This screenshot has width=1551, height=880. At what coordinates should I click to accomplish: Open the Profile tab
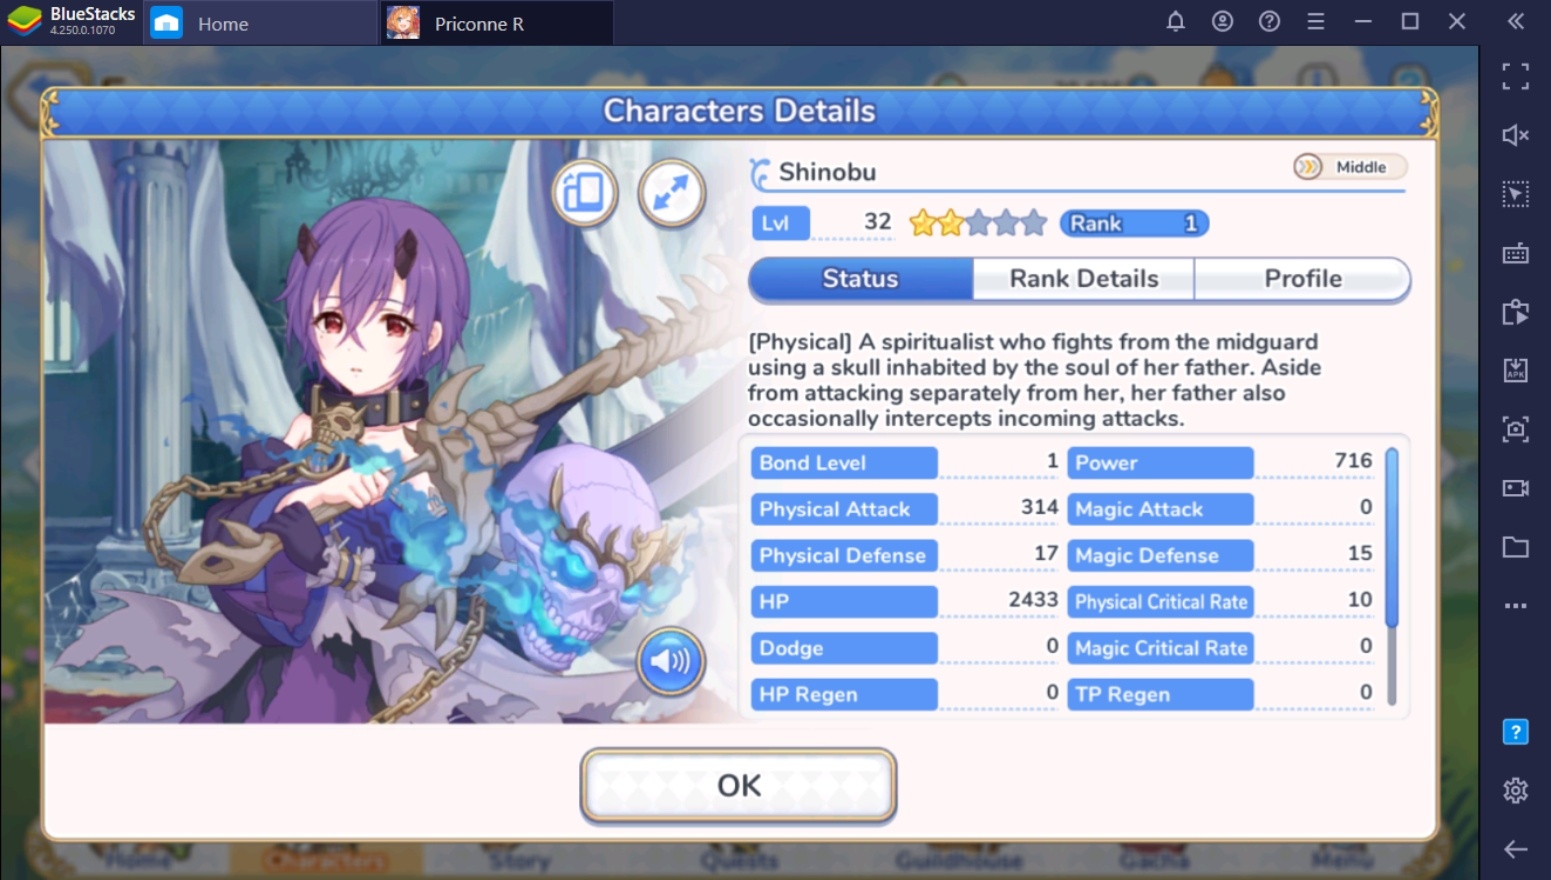click(1302, 279)
